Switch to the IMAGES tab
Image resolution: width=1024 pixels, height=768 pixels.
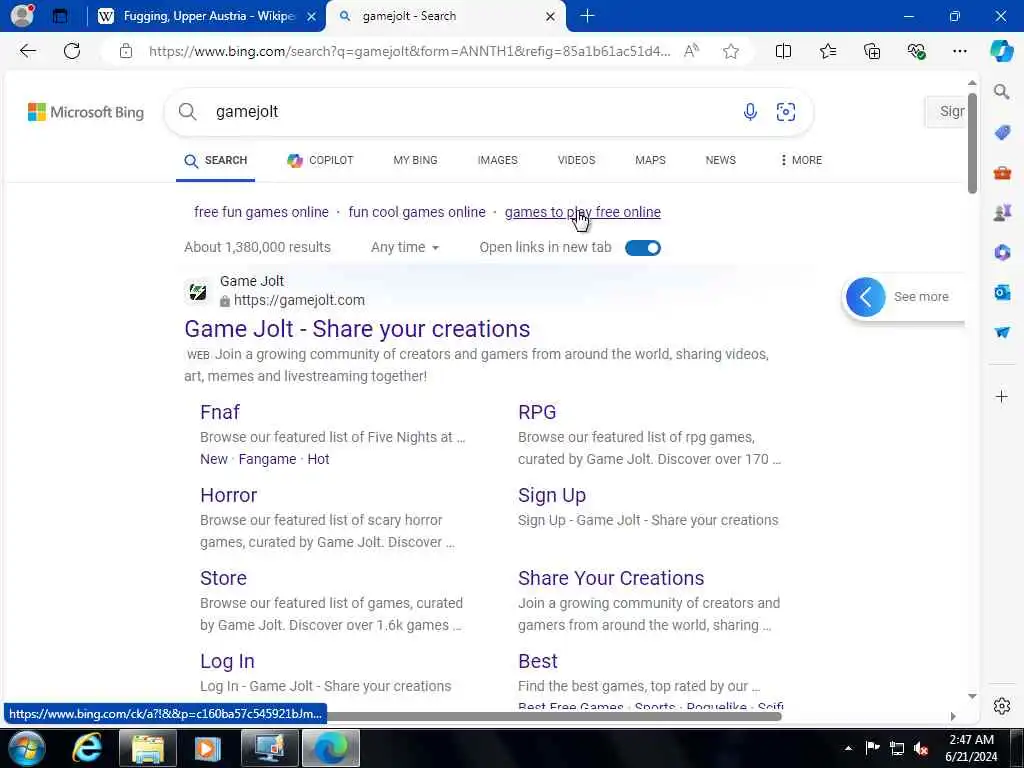pos(498,160)
